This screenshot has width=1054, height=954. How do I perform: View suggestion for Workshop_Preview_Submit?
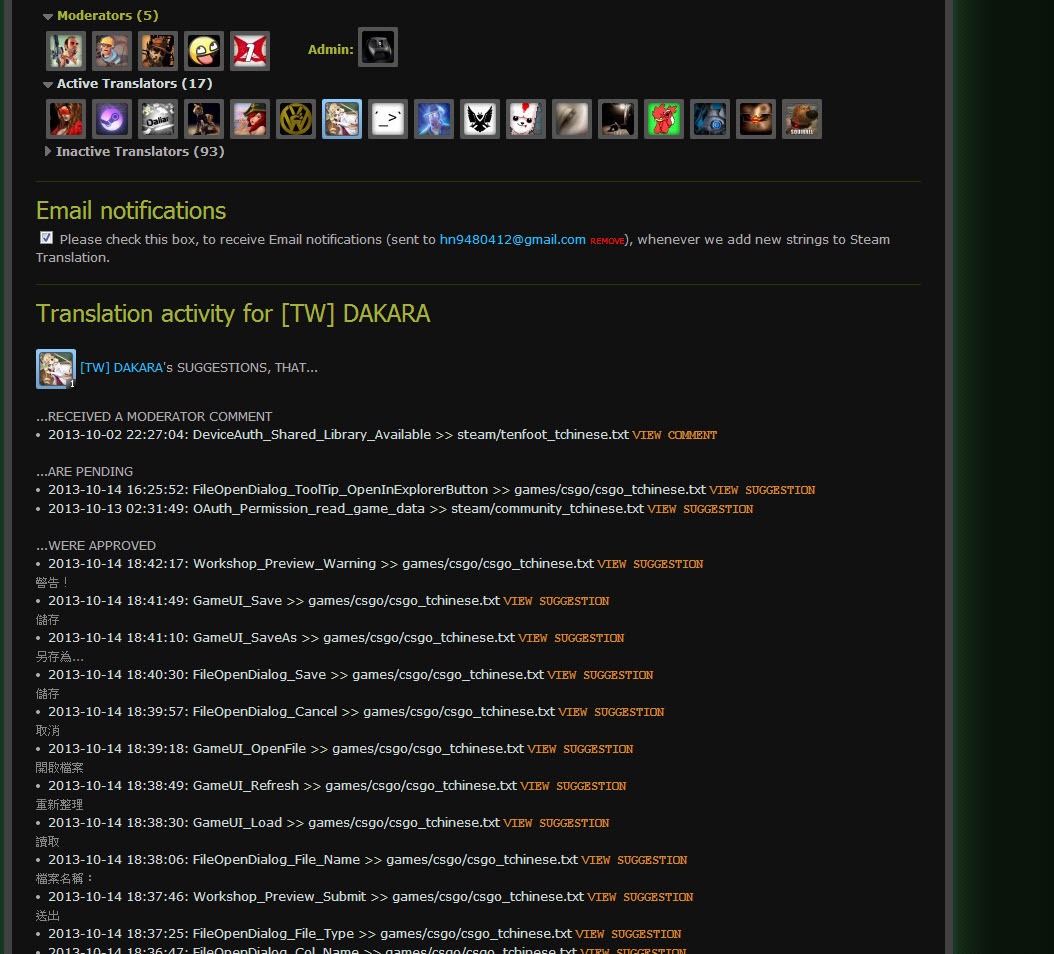640,897
